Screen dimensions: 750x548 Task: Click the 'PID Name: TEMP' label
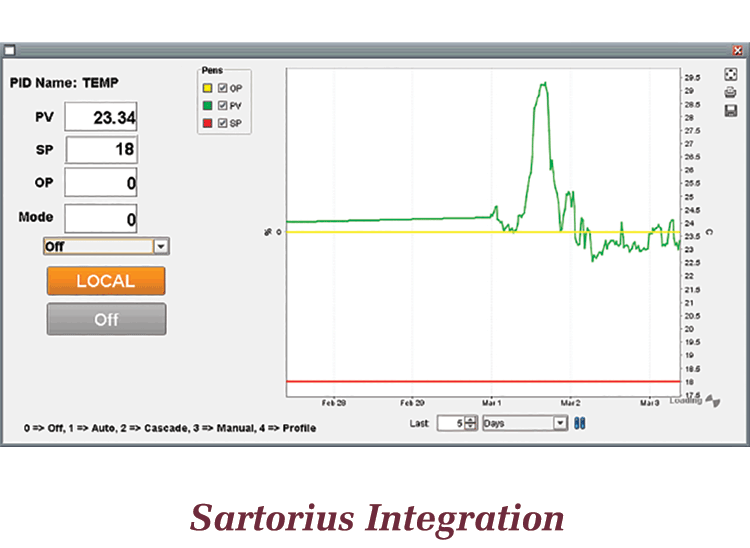(64, 83)
